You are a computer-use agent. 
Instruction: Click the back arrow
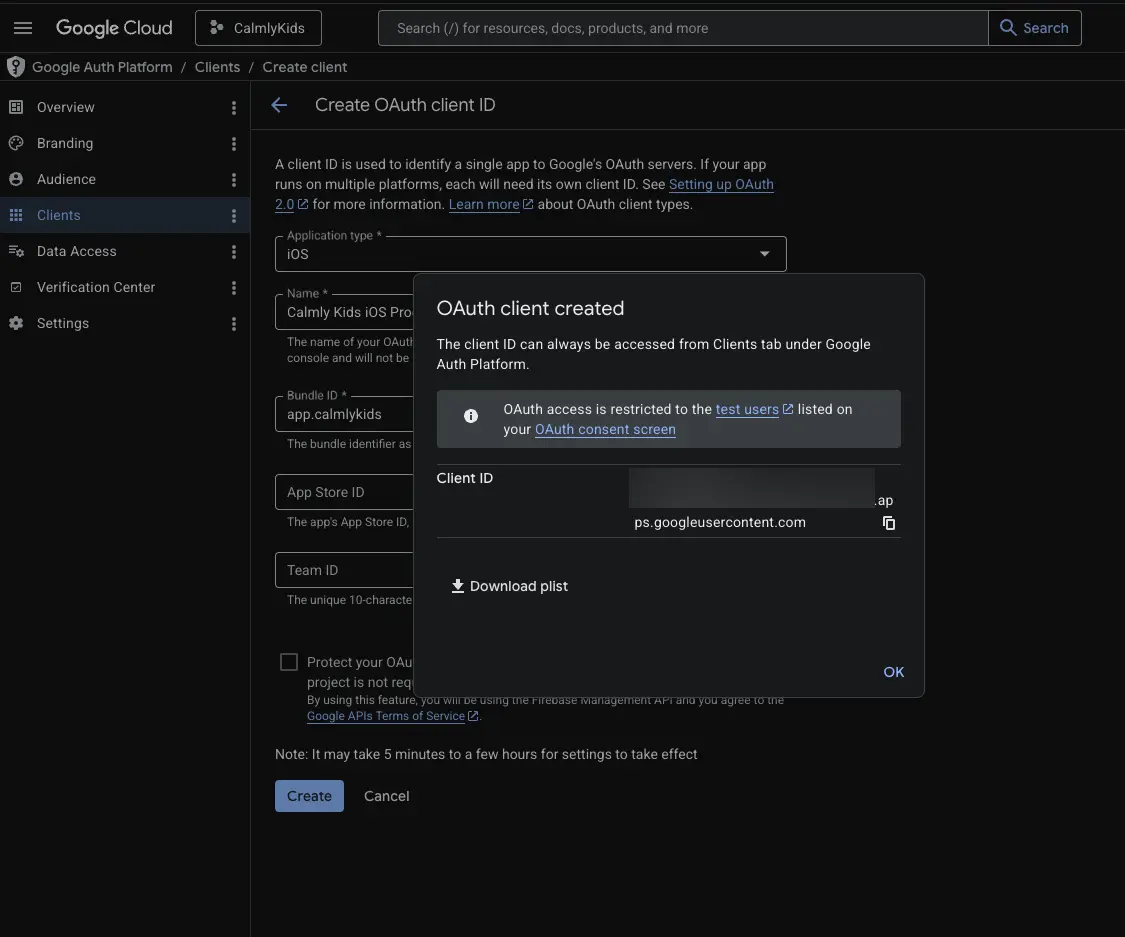[279, 105]
